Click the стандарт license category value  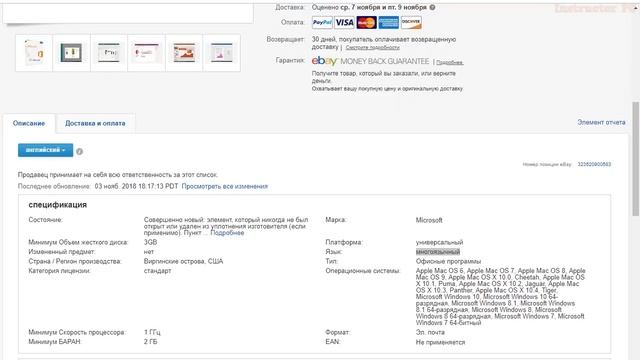pos(157,271)
